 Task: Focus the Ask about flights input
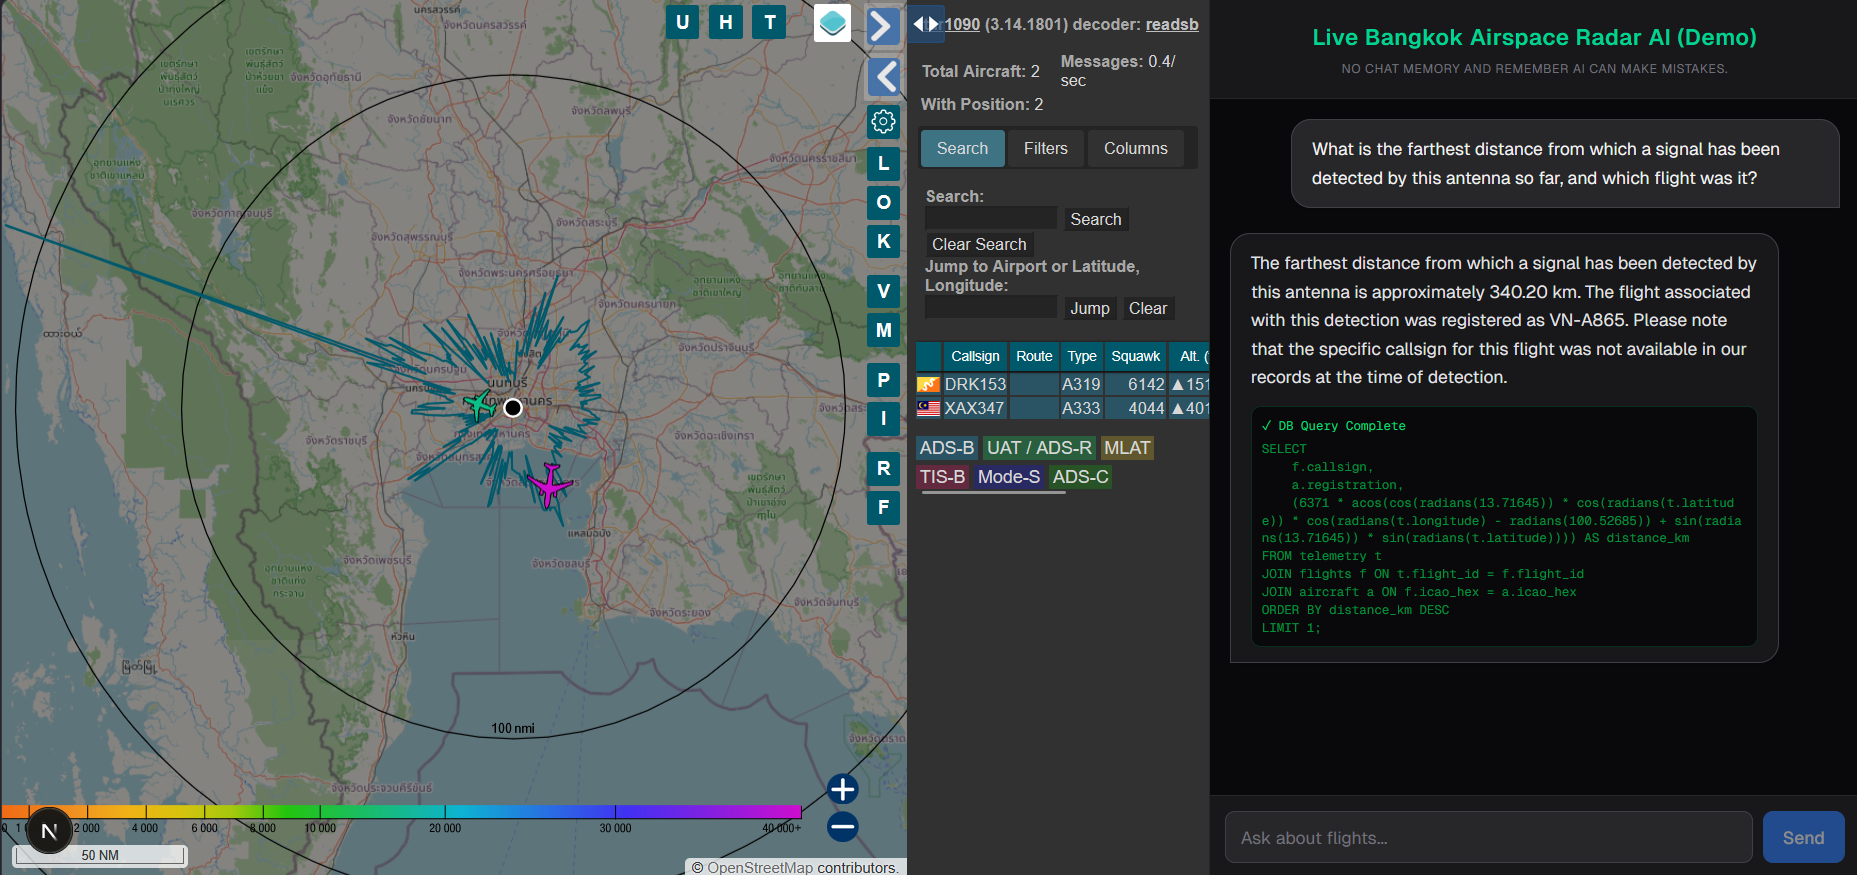1487,837
